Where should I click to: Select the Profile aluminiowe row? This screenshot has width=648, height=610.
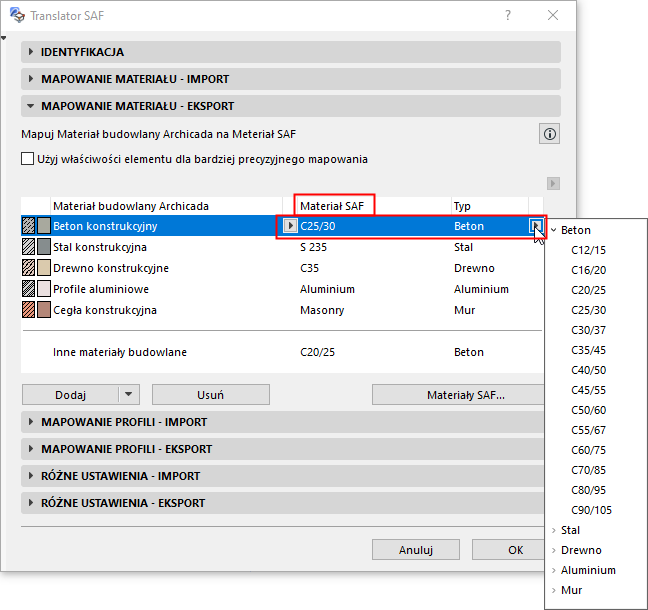coord(282,289)
